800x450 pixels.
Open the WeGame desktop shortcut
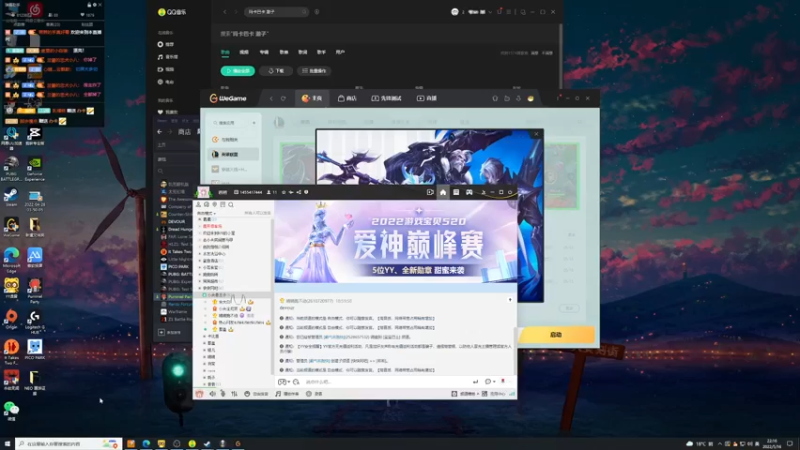click(x=11, y=228)
